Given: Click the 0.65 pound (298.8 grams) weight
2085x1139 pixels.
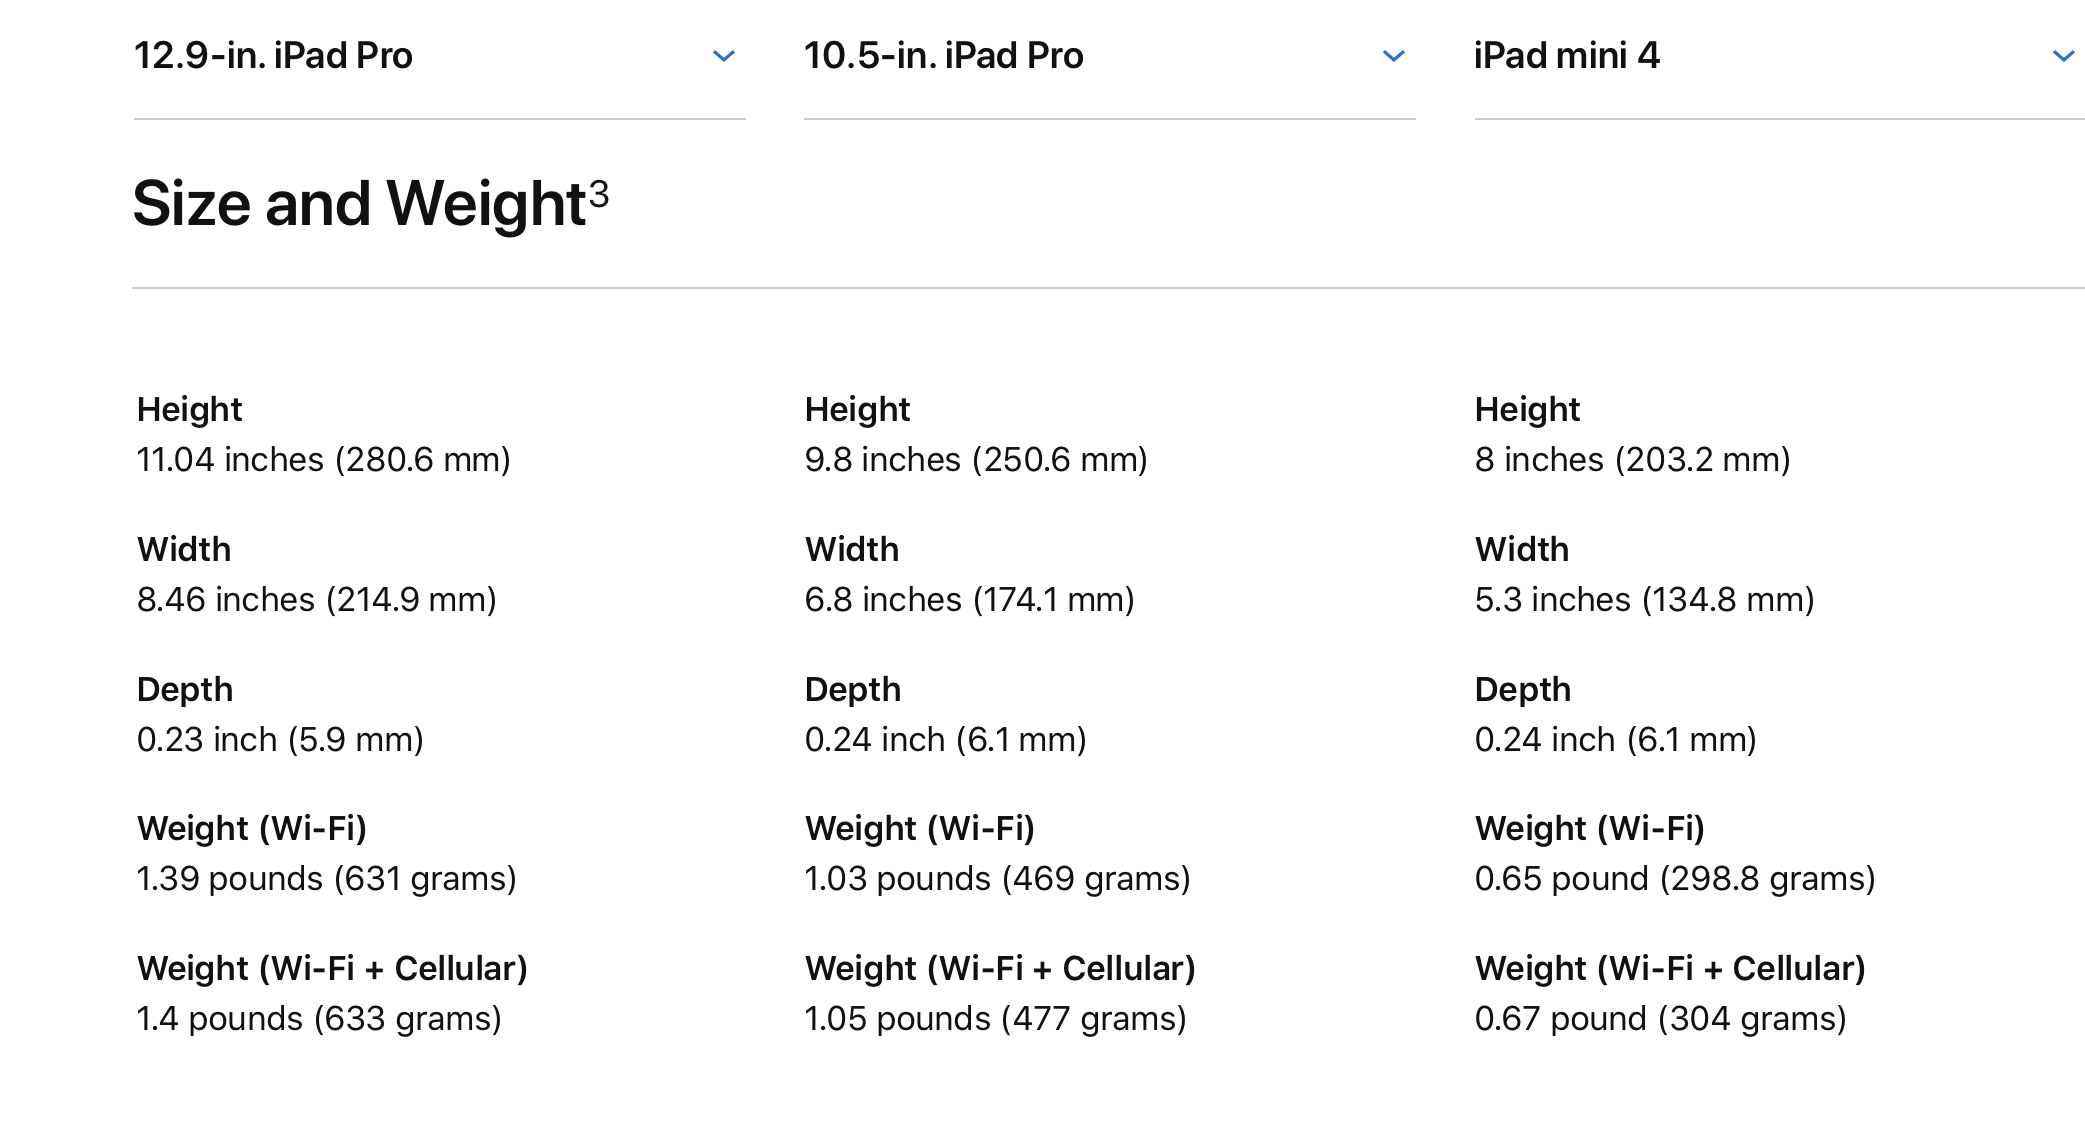Looking at the screenshot, I should pos(1674,879).
